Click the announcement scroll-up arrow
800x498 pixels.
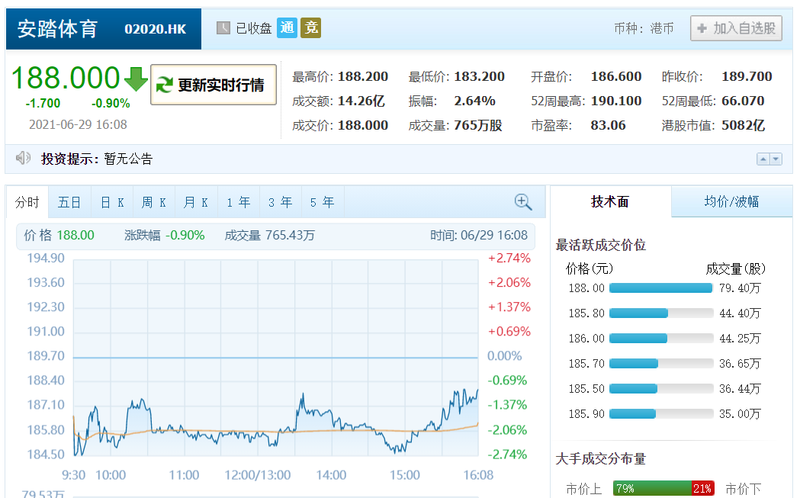(763, 159)
